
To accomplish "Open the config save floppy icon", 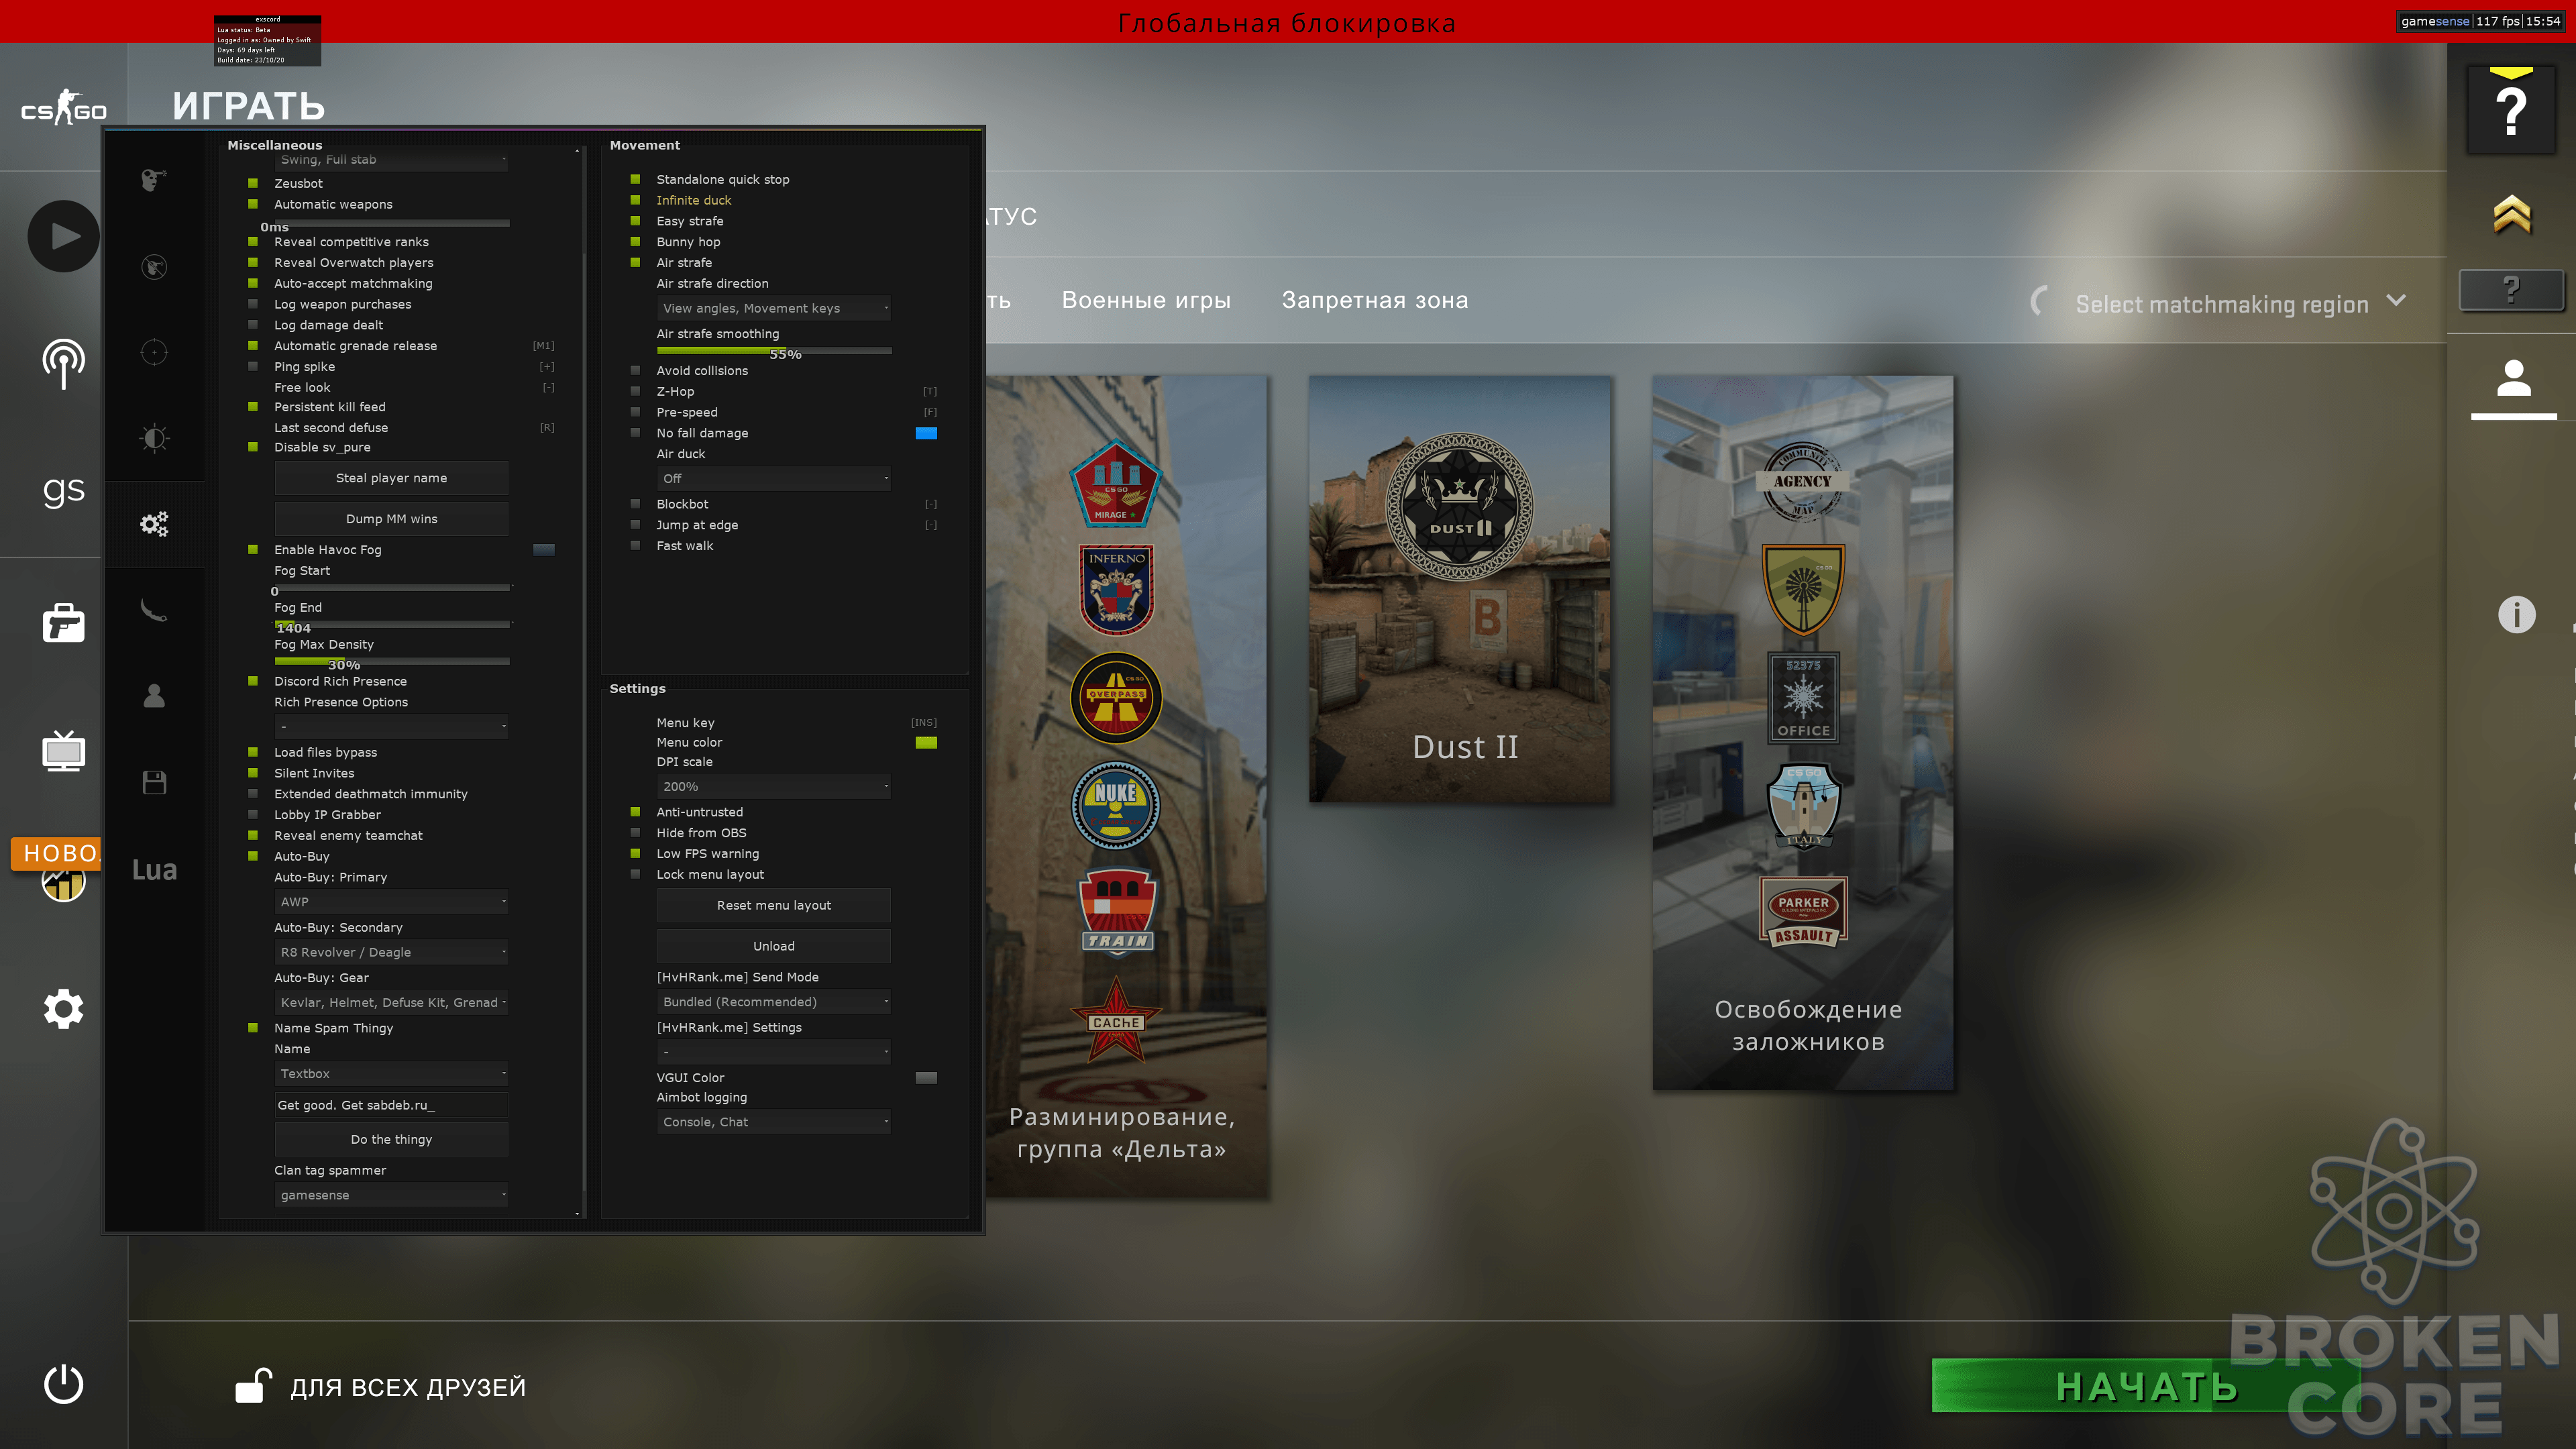I will click(x=154, y=782).
